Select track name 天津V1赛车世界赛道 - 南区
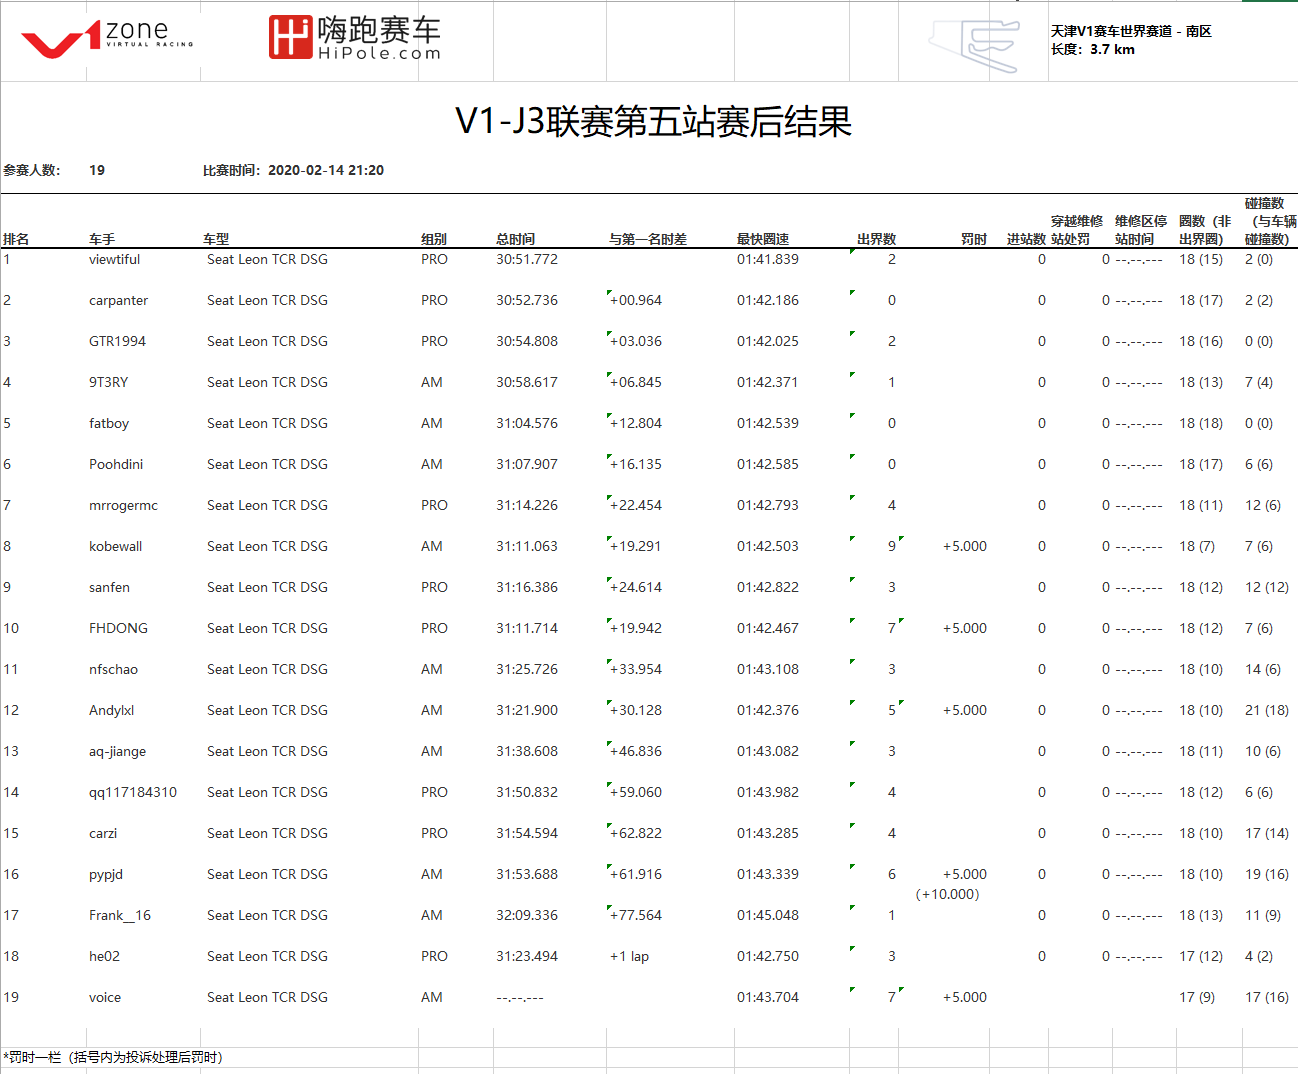This screenshot has width=1298, height=1074. [x=1131, y=31]
